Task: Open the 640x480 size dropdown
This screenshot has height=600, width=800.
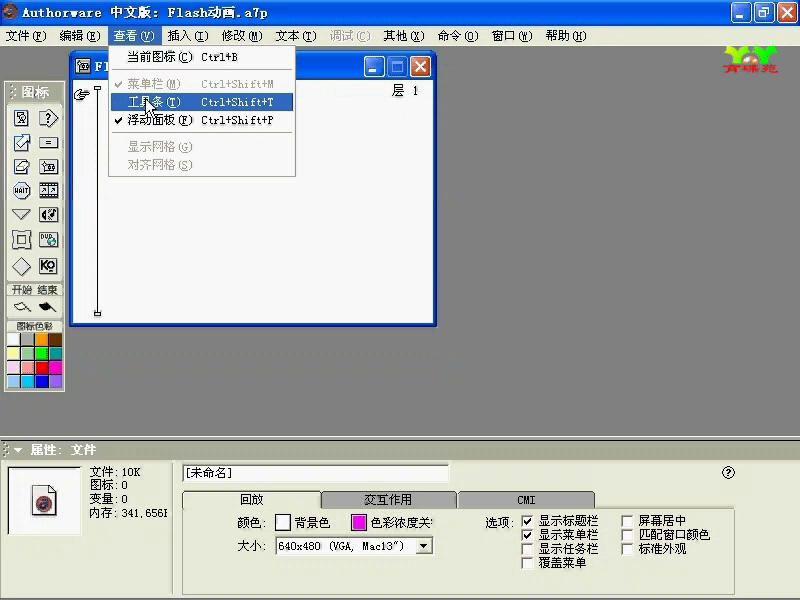Action: (423, 546)
